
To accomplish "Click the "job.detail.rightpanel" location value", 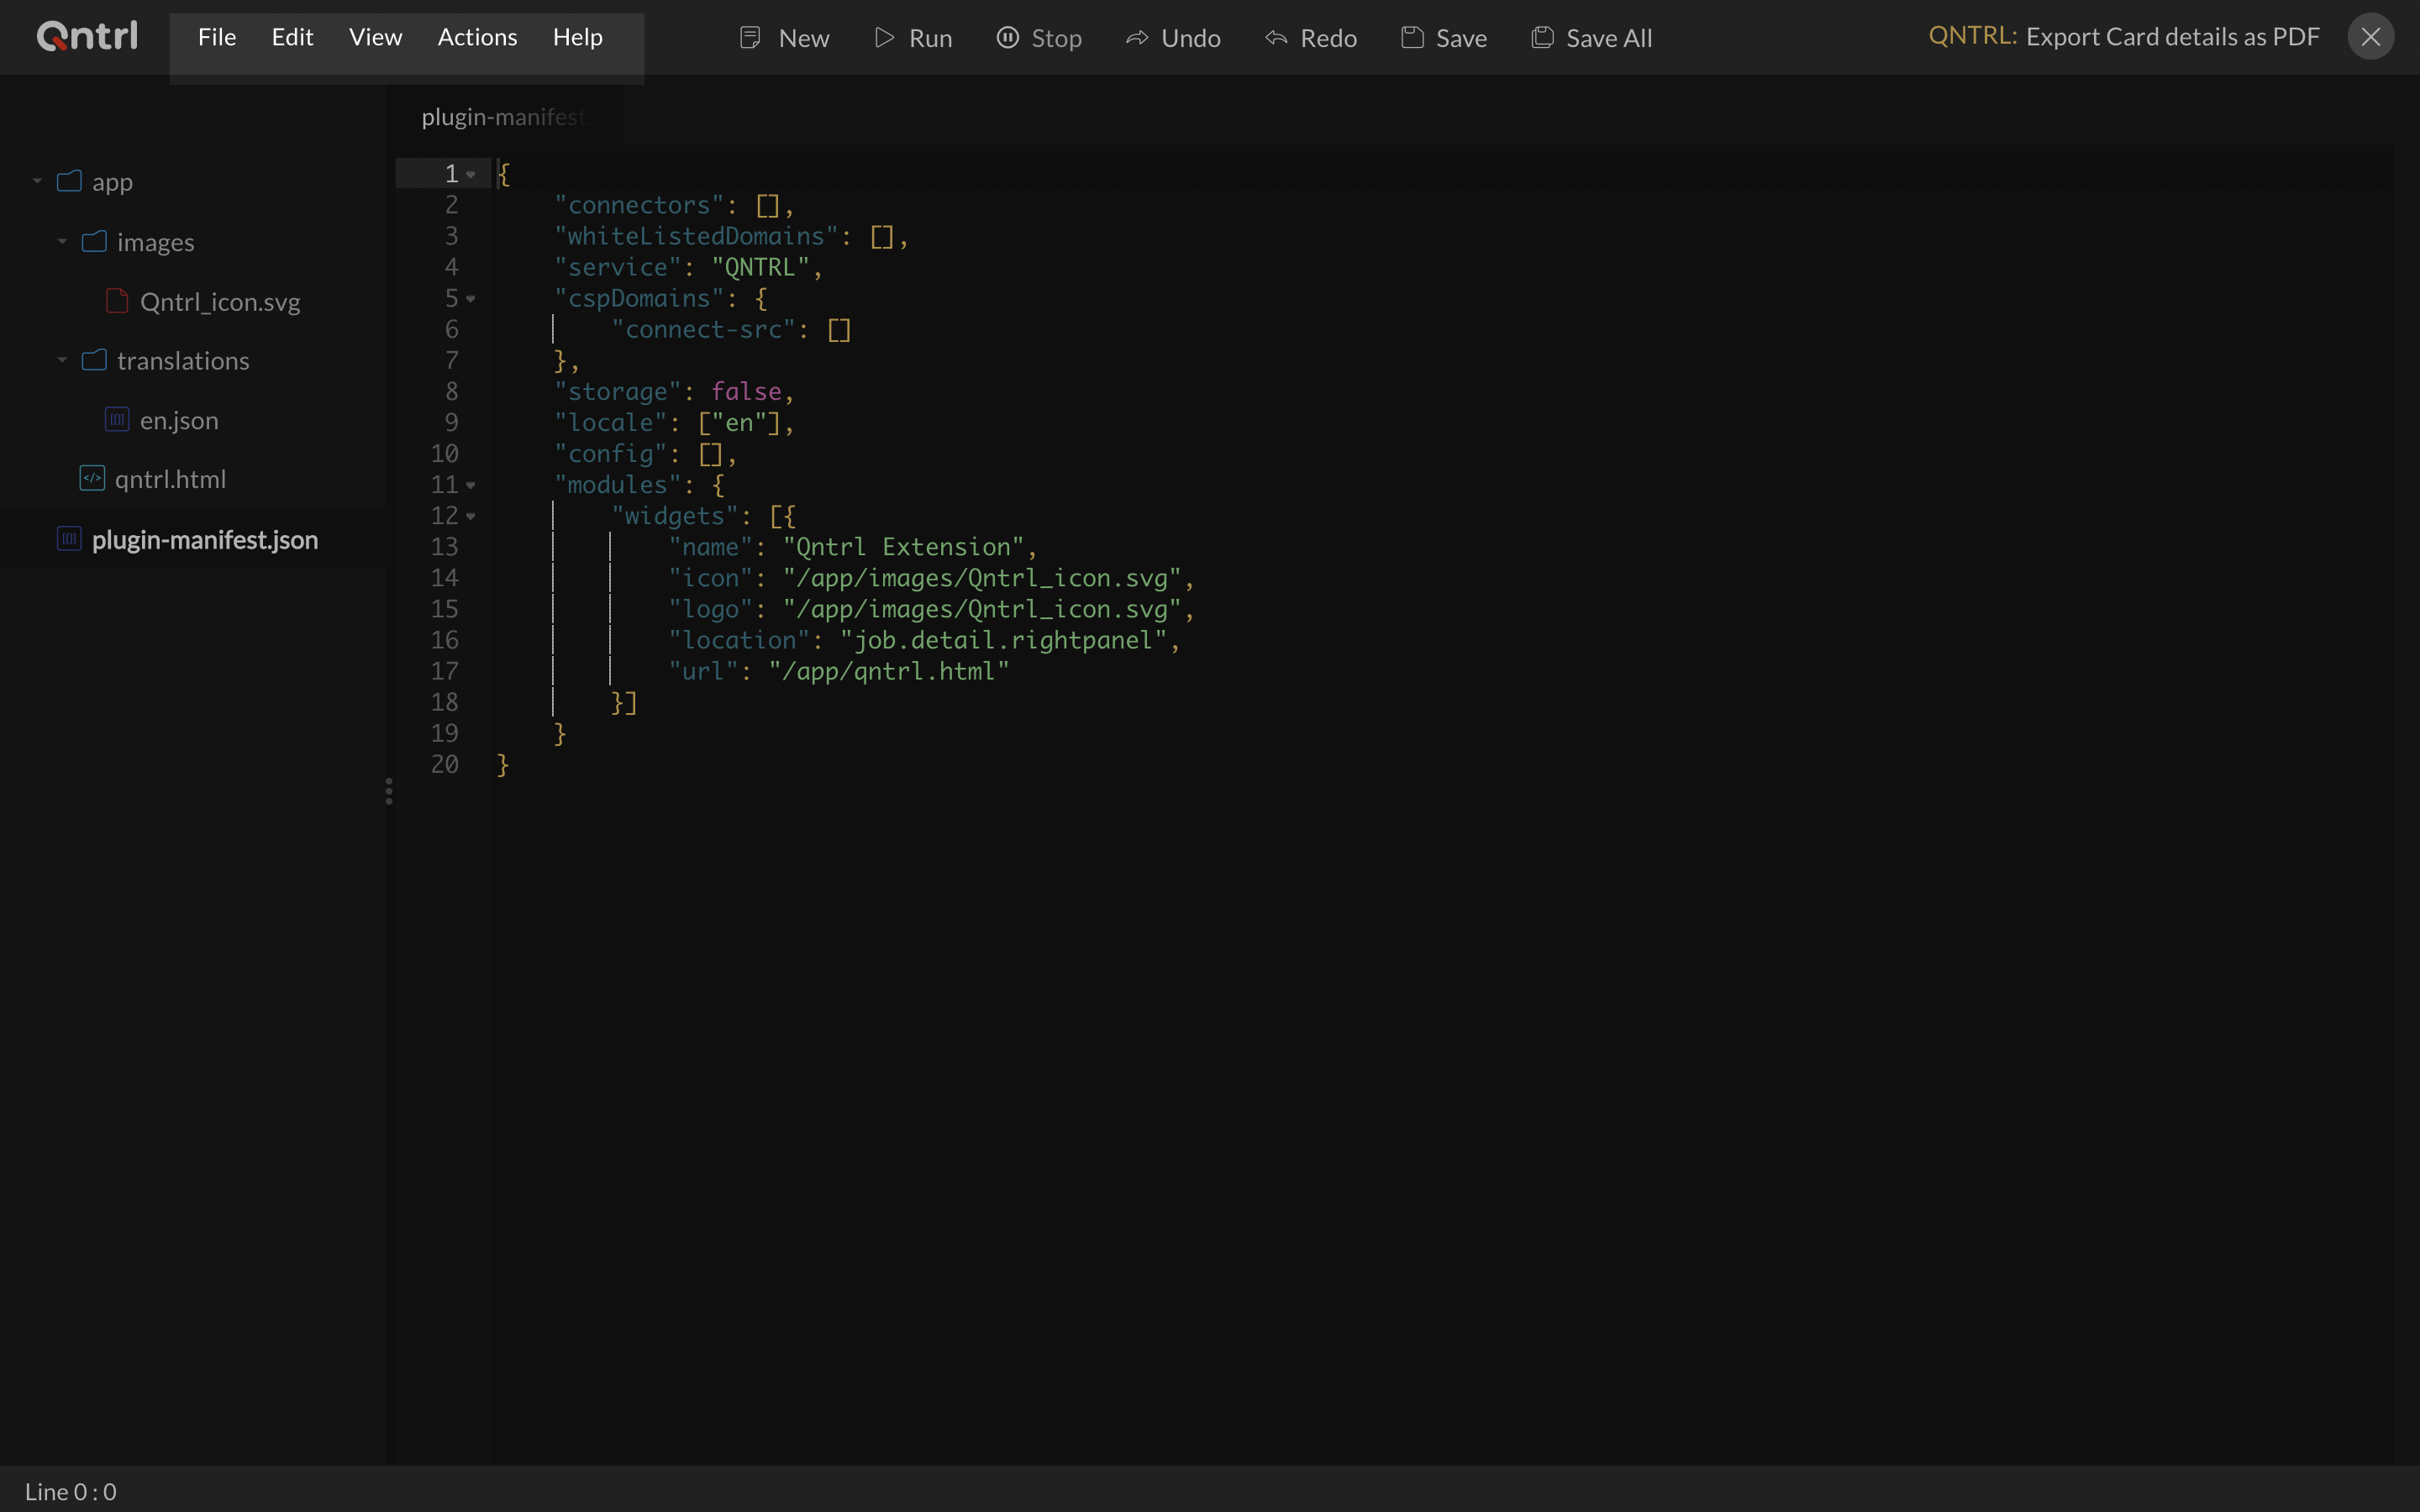I will click(x=1003, y=640).
